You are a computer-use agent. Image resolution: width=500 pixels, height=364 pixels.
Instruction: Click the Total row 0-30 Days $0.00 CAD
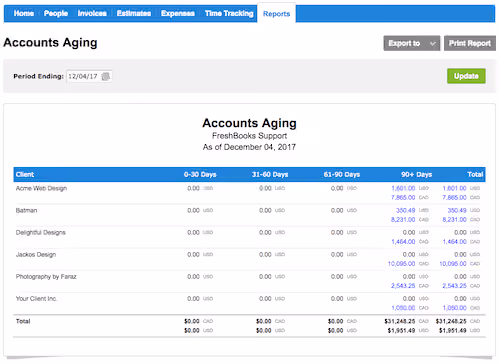click(x=192, y=321)
